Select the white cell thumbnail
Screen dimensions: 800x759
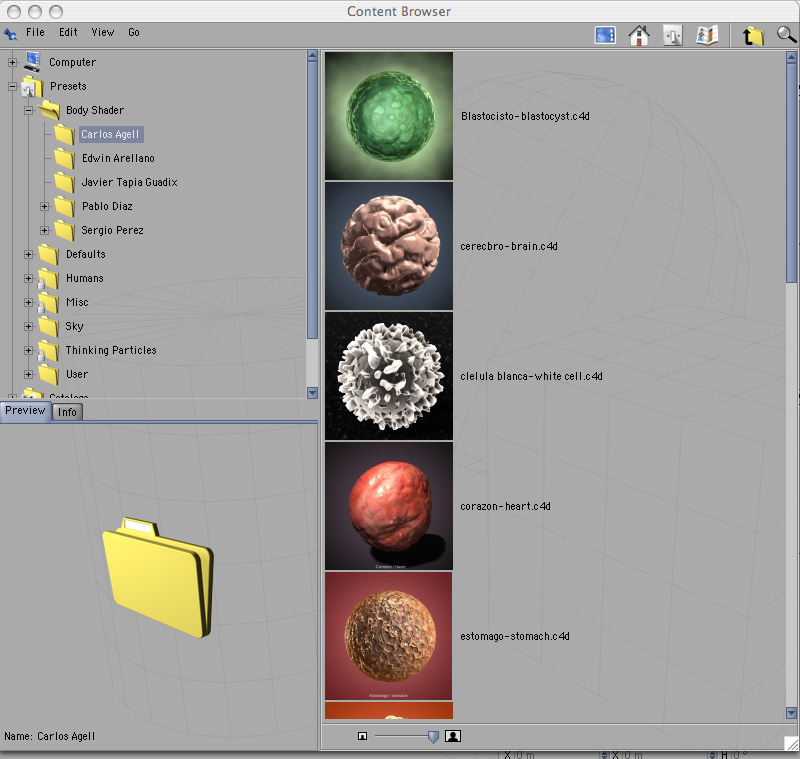[389, 376]
